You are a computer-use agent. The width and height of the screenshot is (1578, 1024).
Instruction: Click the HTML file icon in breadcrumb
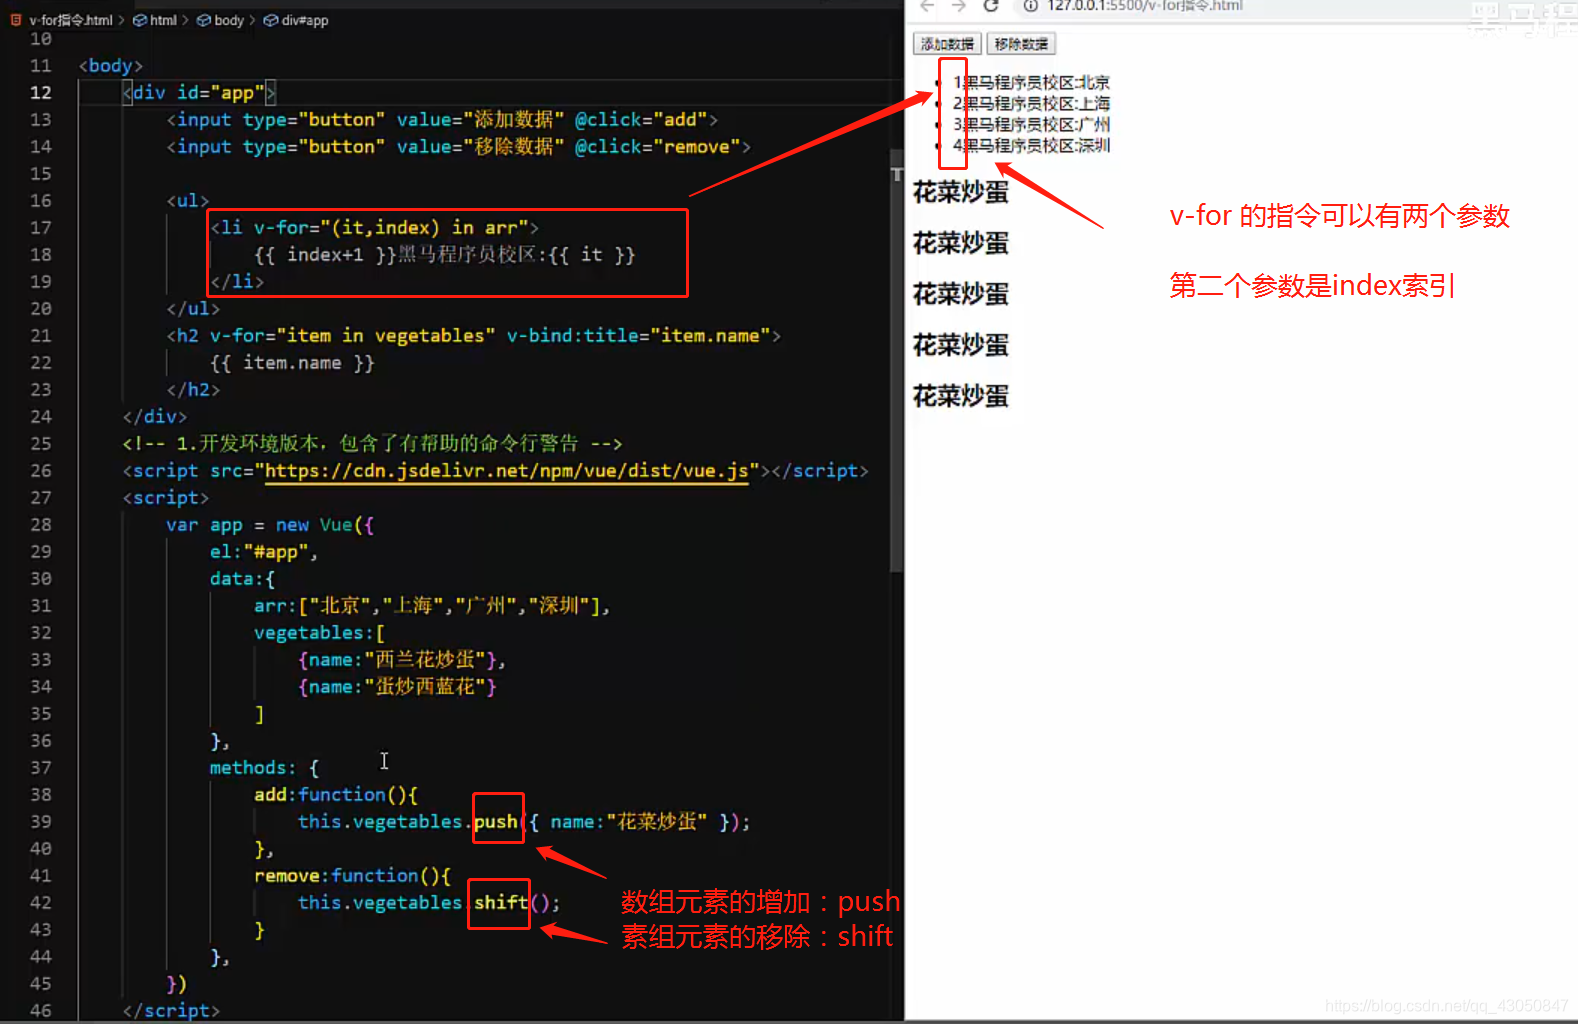click(16, 20)
